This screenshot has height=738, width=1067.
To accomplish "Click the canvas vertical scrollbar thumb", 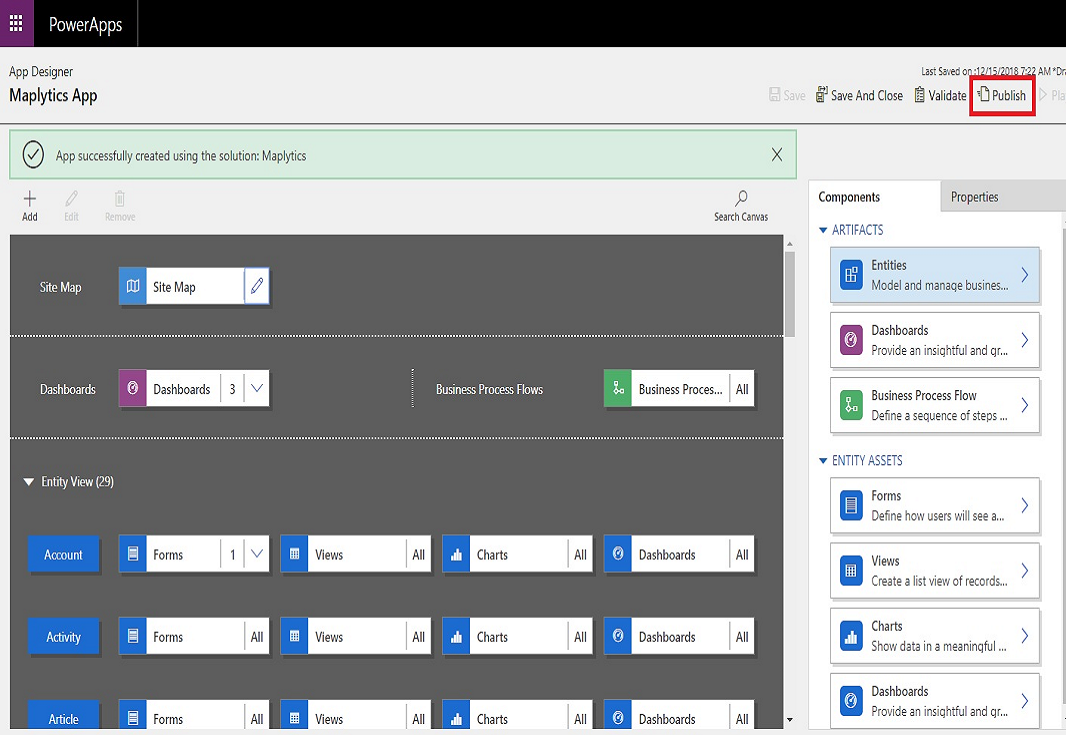I will pyautogui.click(x=789, y=293).
